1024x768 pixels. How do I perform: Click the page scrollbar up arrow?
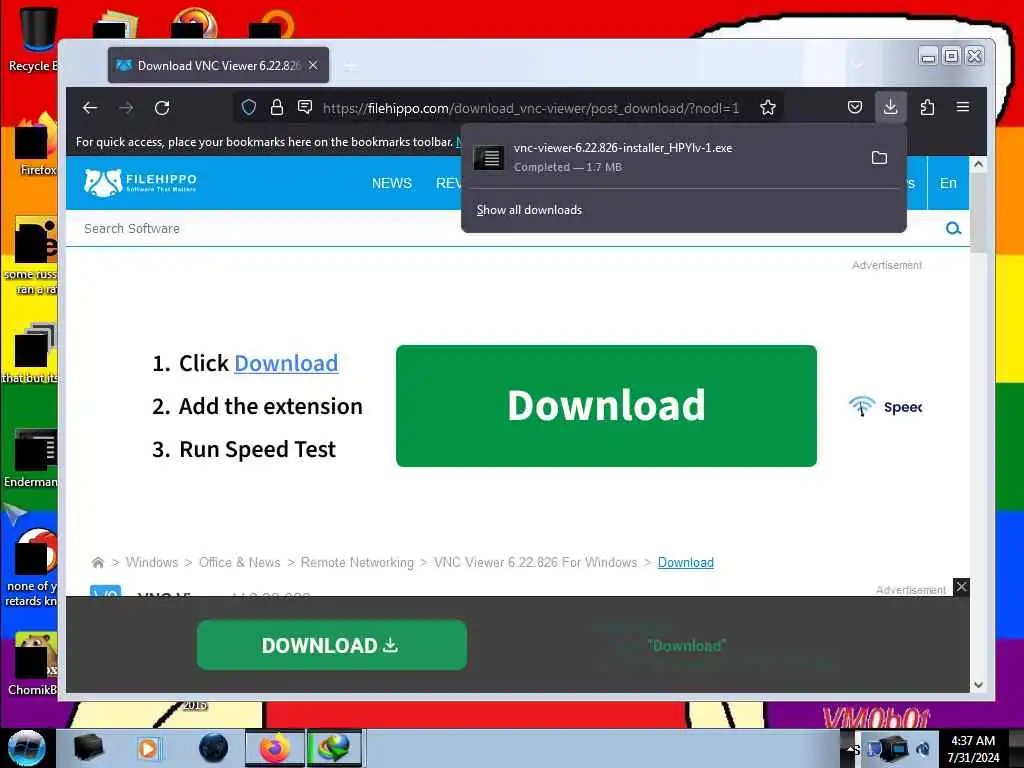tap(978, 165)
